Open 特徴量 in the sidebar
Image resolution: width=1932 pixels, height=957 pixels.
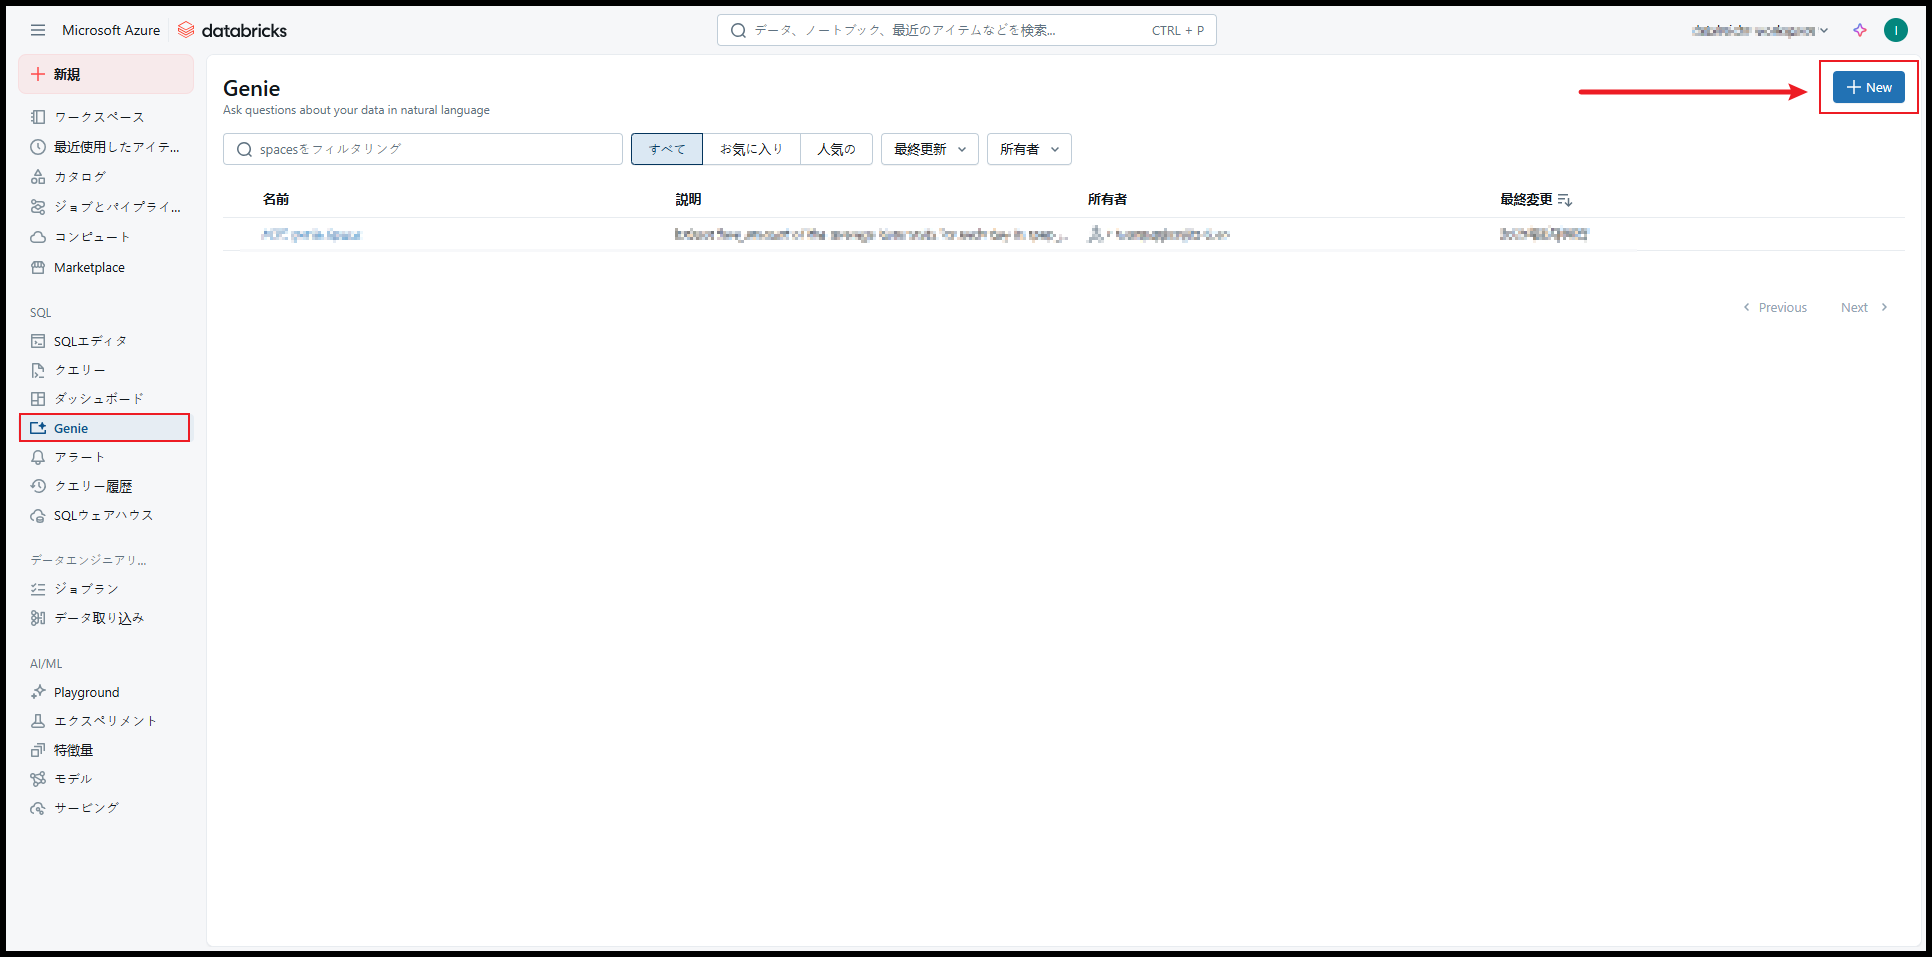73,750
